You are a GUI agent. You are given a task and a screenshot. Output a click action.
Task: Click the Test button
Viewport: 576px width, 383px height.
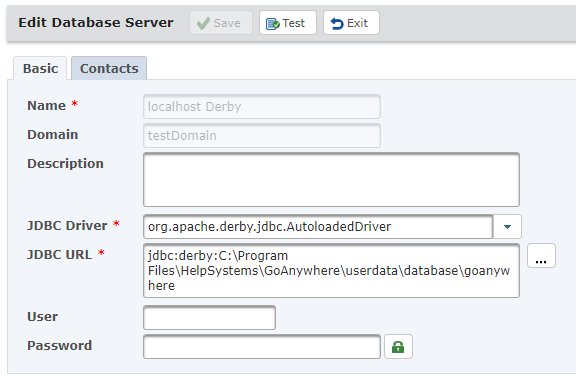click(x=288, y=23)
